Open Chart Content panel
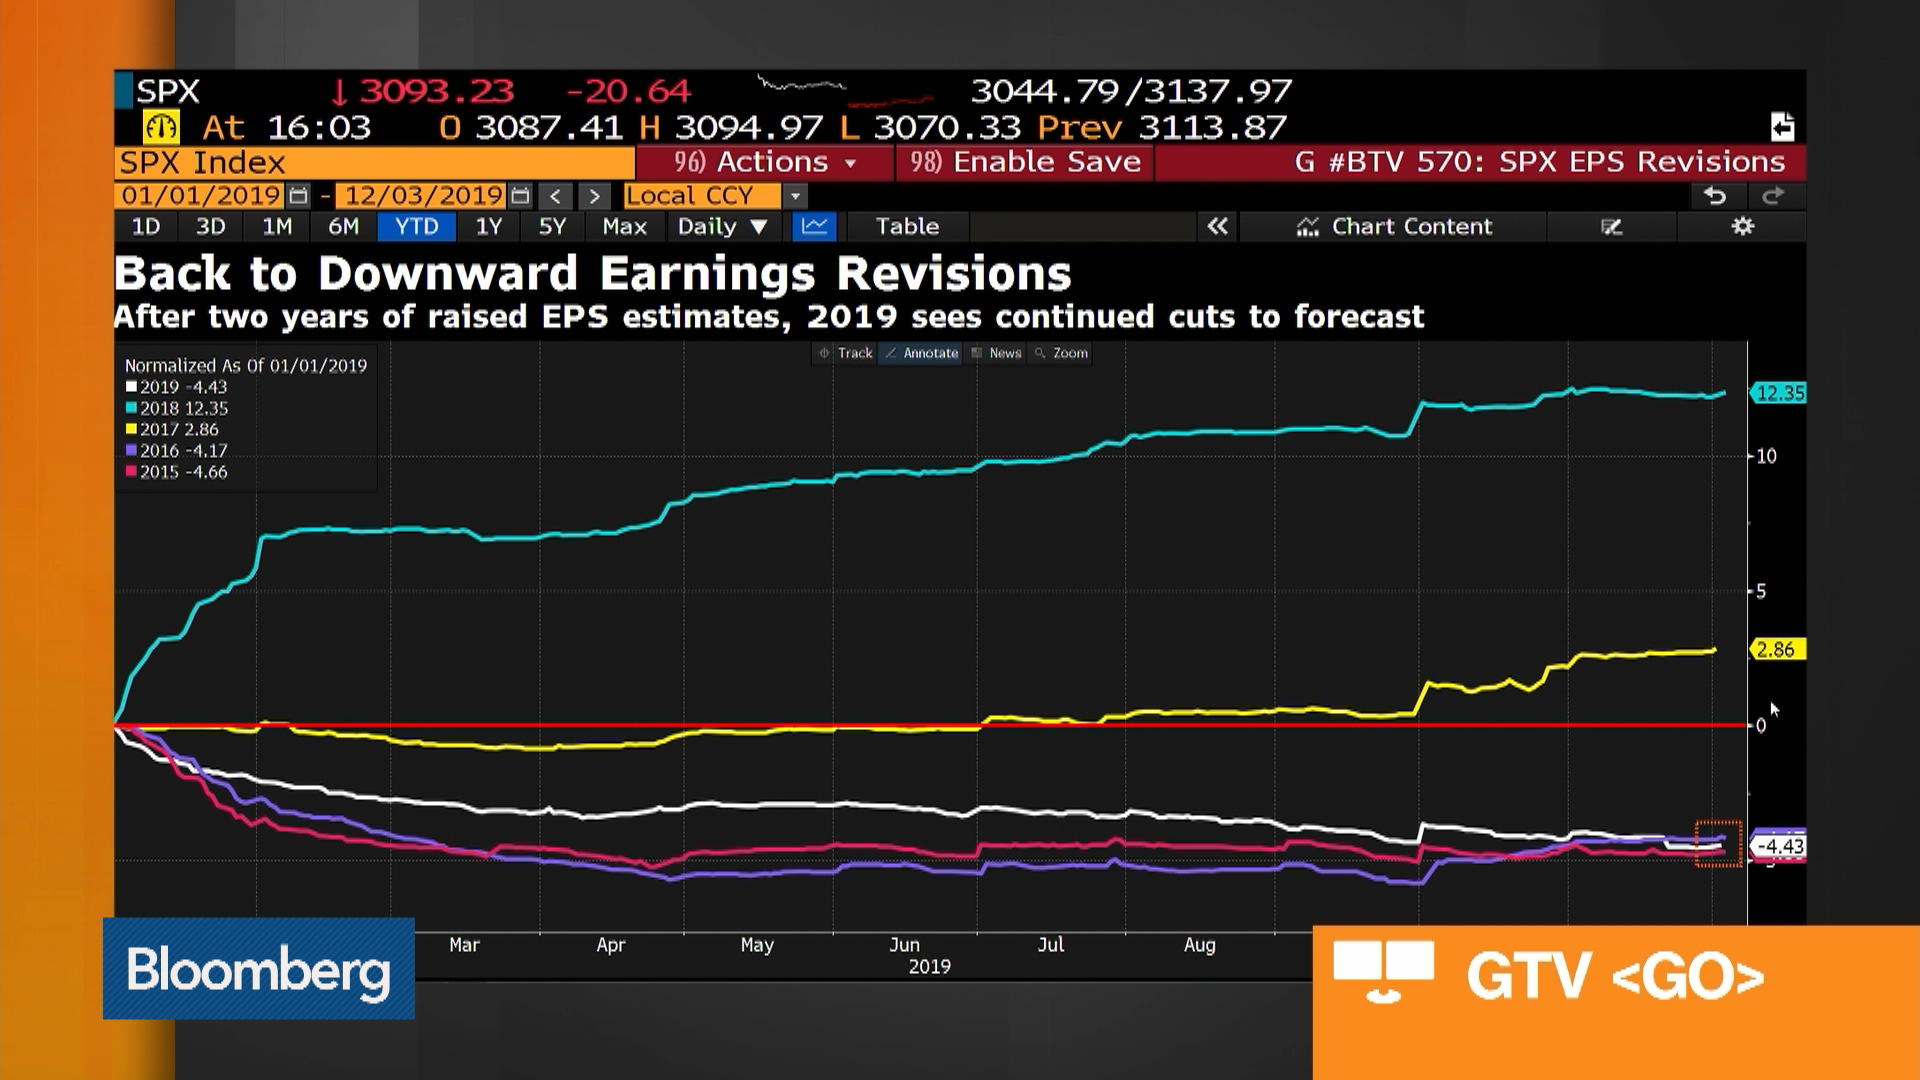The height and width of the screenshot is (1080, 1920). click(x=1393, y=227)
